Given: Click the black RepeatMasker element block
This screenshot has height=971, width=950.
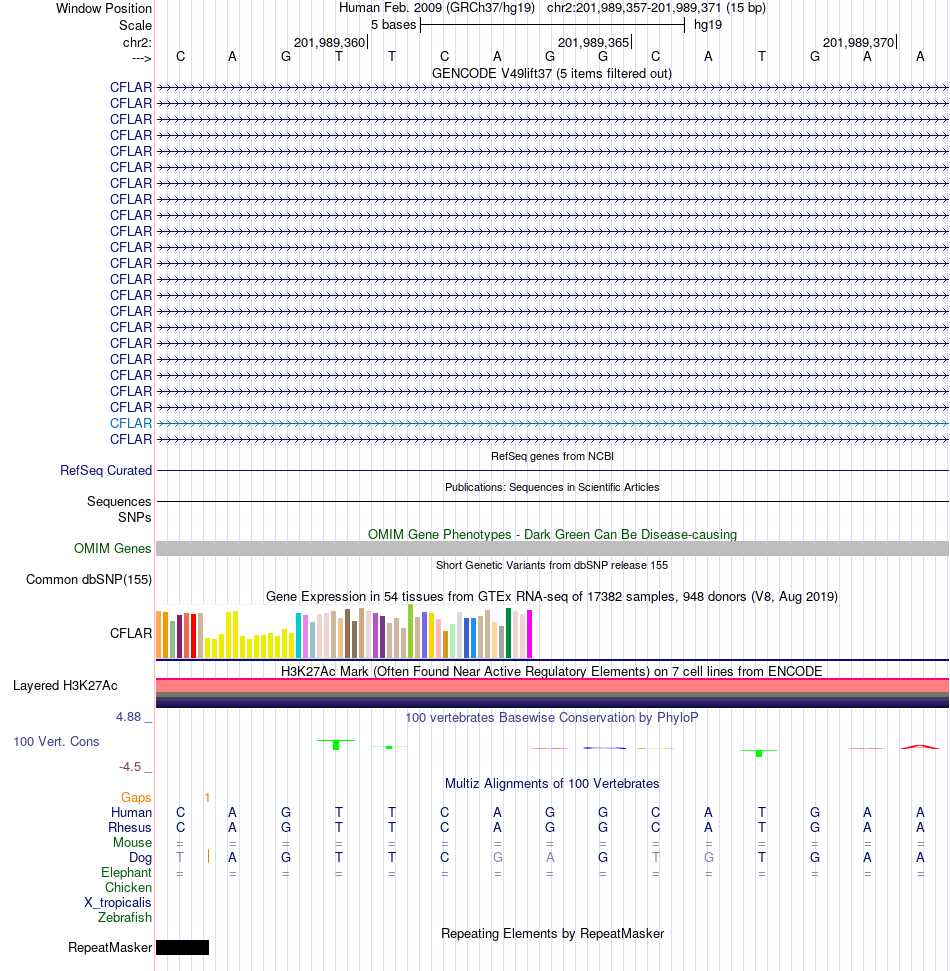Looking at the screenshot, I should pos(183,947).
